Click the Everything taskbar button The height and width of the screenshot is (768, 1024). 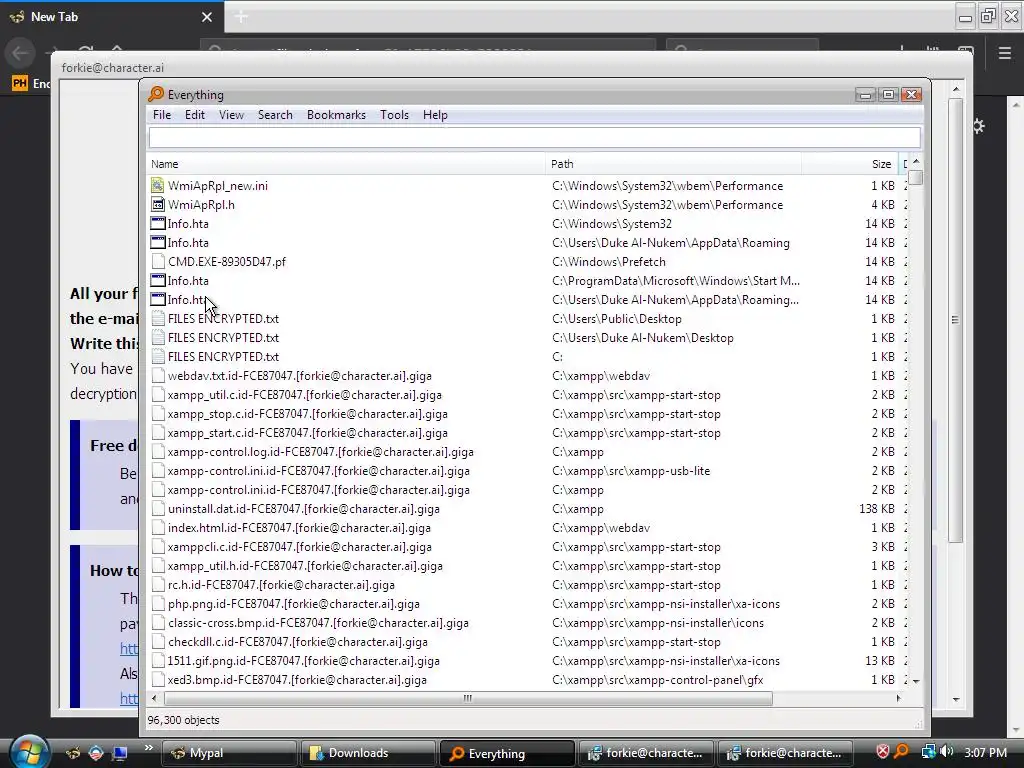pos(507,753)
